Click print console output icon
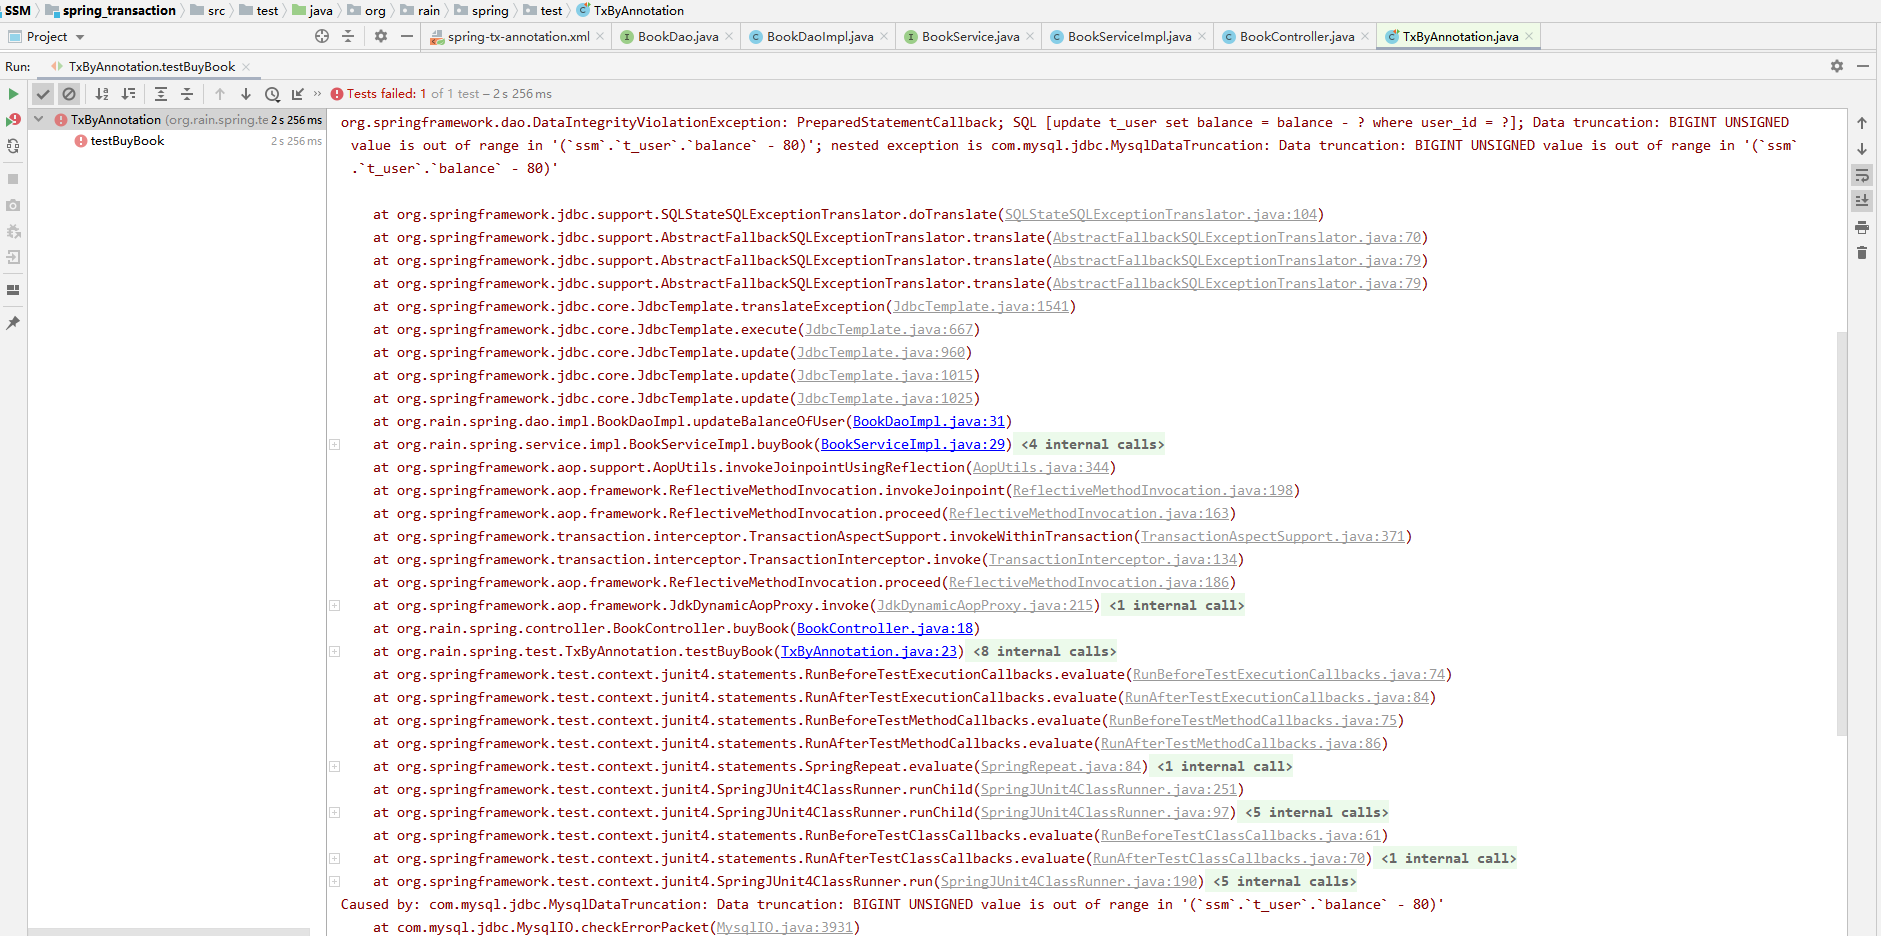The width and height of the screenshot is (1881, 936). coord(1862,227)
